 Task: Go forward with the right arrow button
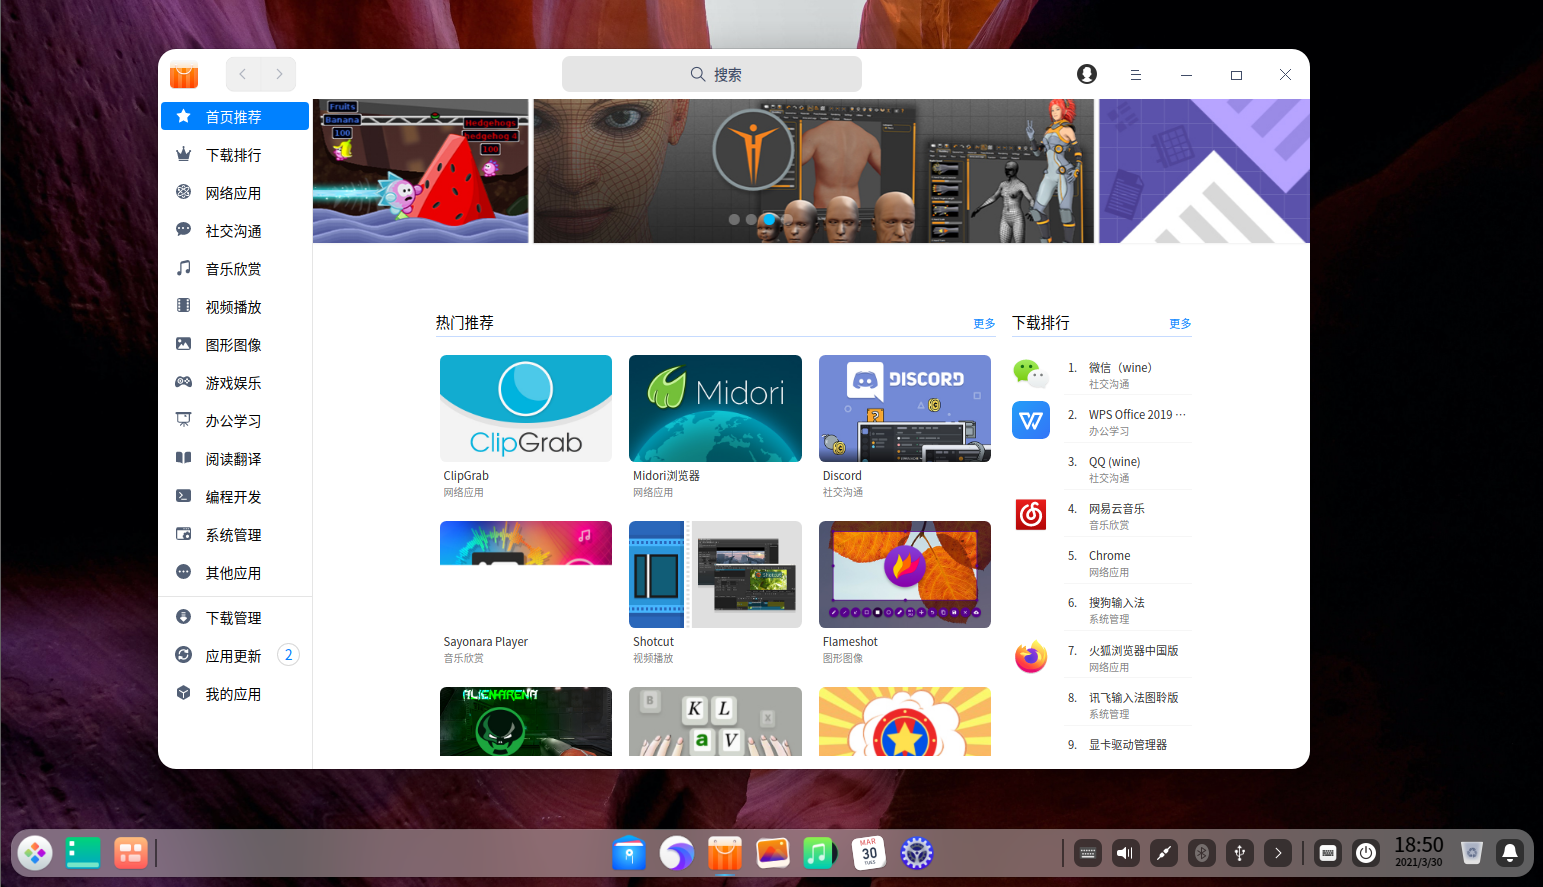click(279, 74)
